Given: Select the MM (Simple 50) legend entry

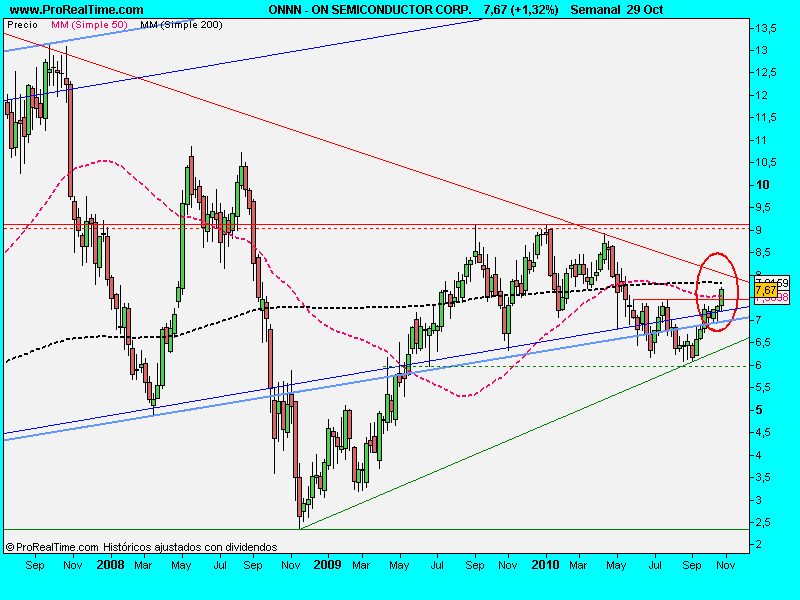Looking at the screenshot, I should point(89,24).
